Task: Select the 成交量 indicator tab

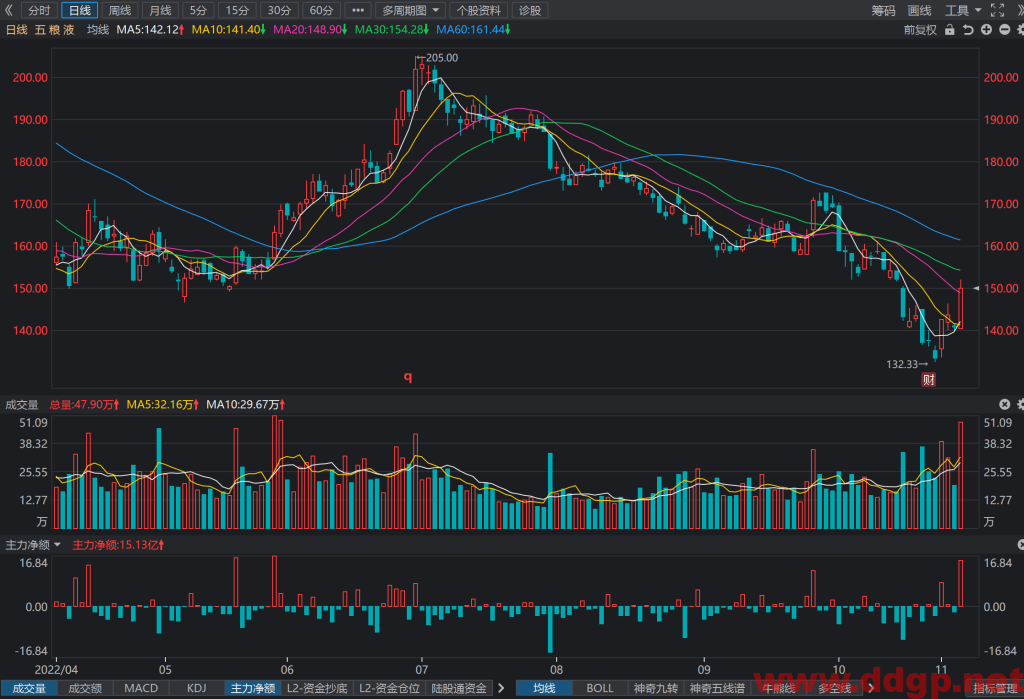Action: coord(29,688)
